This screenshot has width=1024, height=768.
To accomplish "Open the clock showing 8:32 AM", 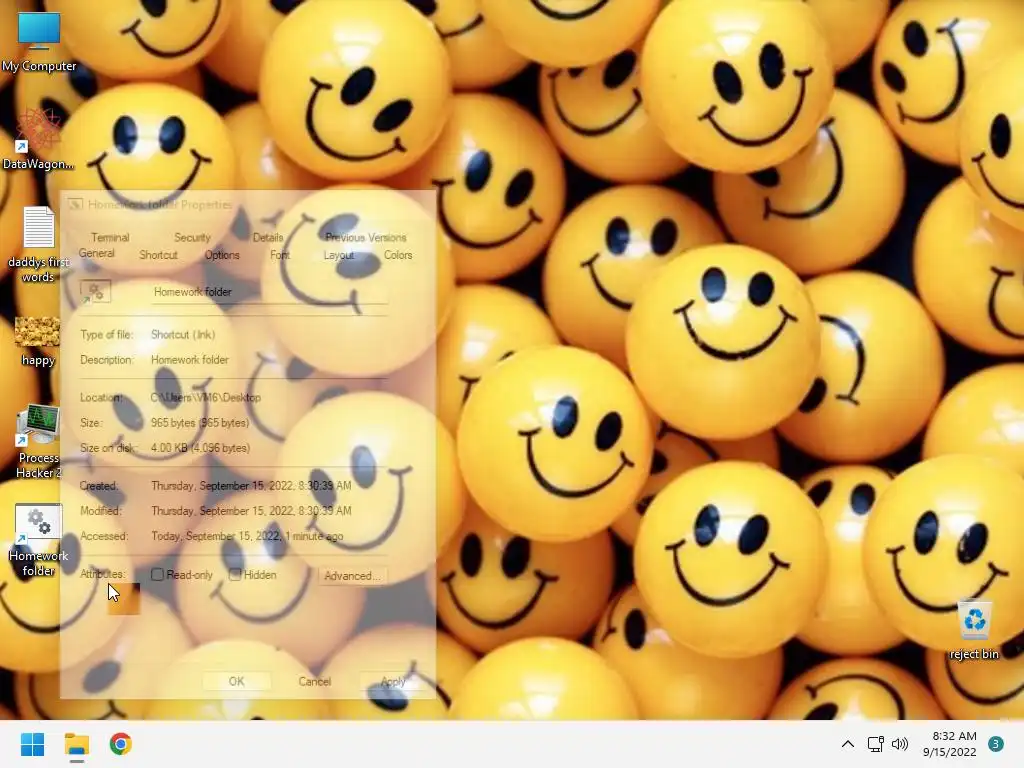I will click(x=950, y=744).
